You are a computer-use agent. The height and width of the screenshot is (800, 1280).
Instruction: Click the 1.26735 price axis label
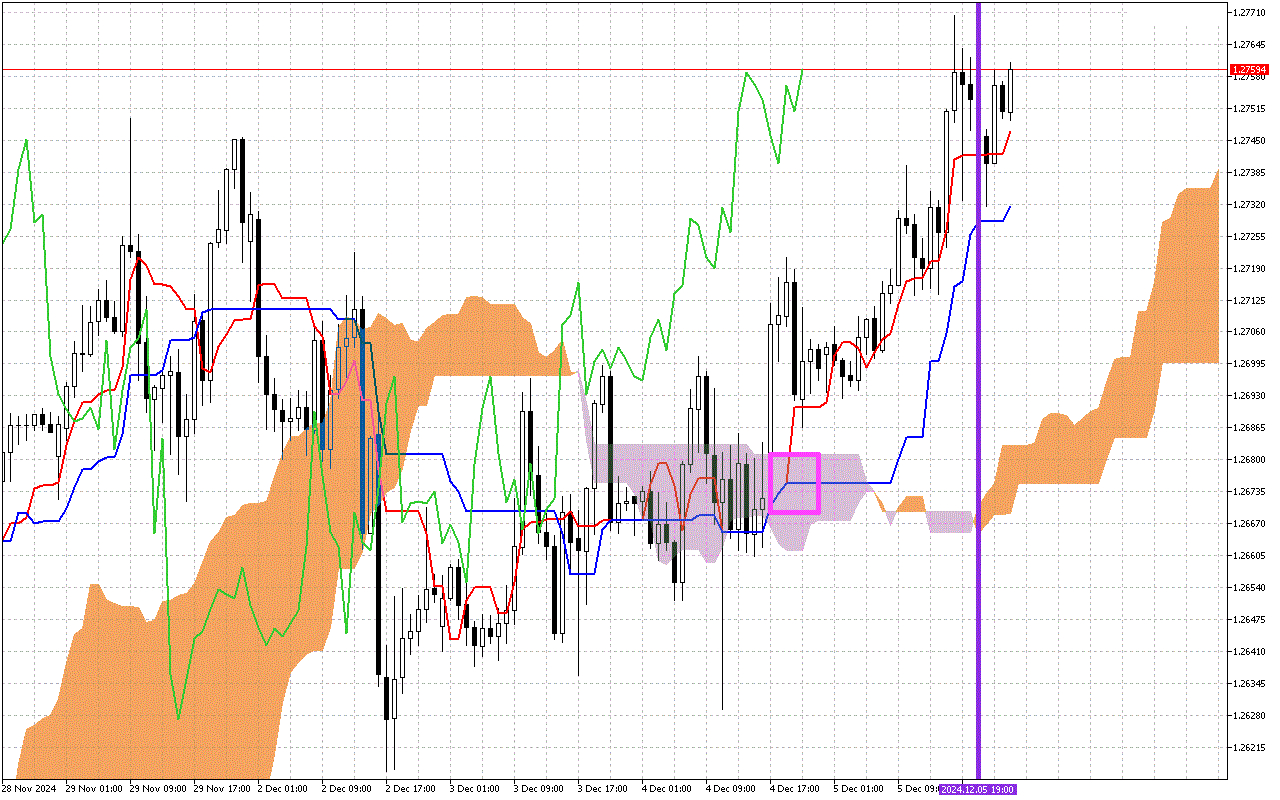tap(1249, 492)
